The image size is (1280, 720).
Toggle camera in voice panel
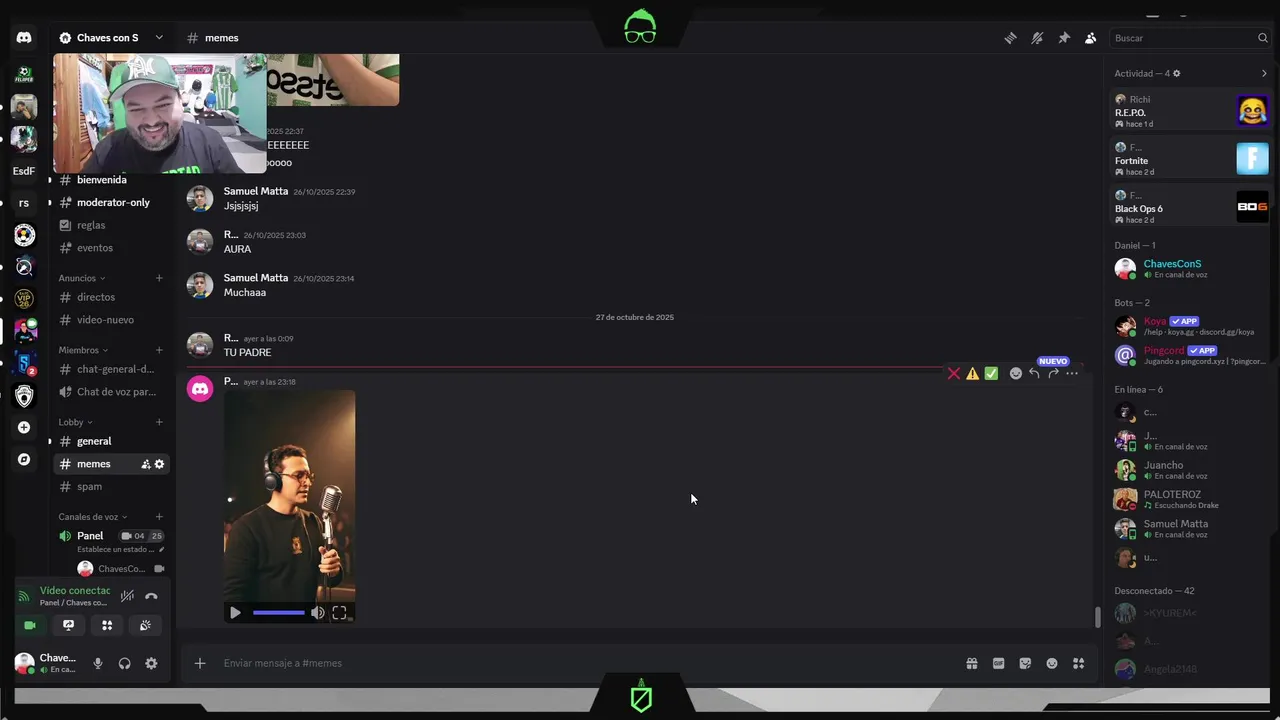[x=30, y=625]
